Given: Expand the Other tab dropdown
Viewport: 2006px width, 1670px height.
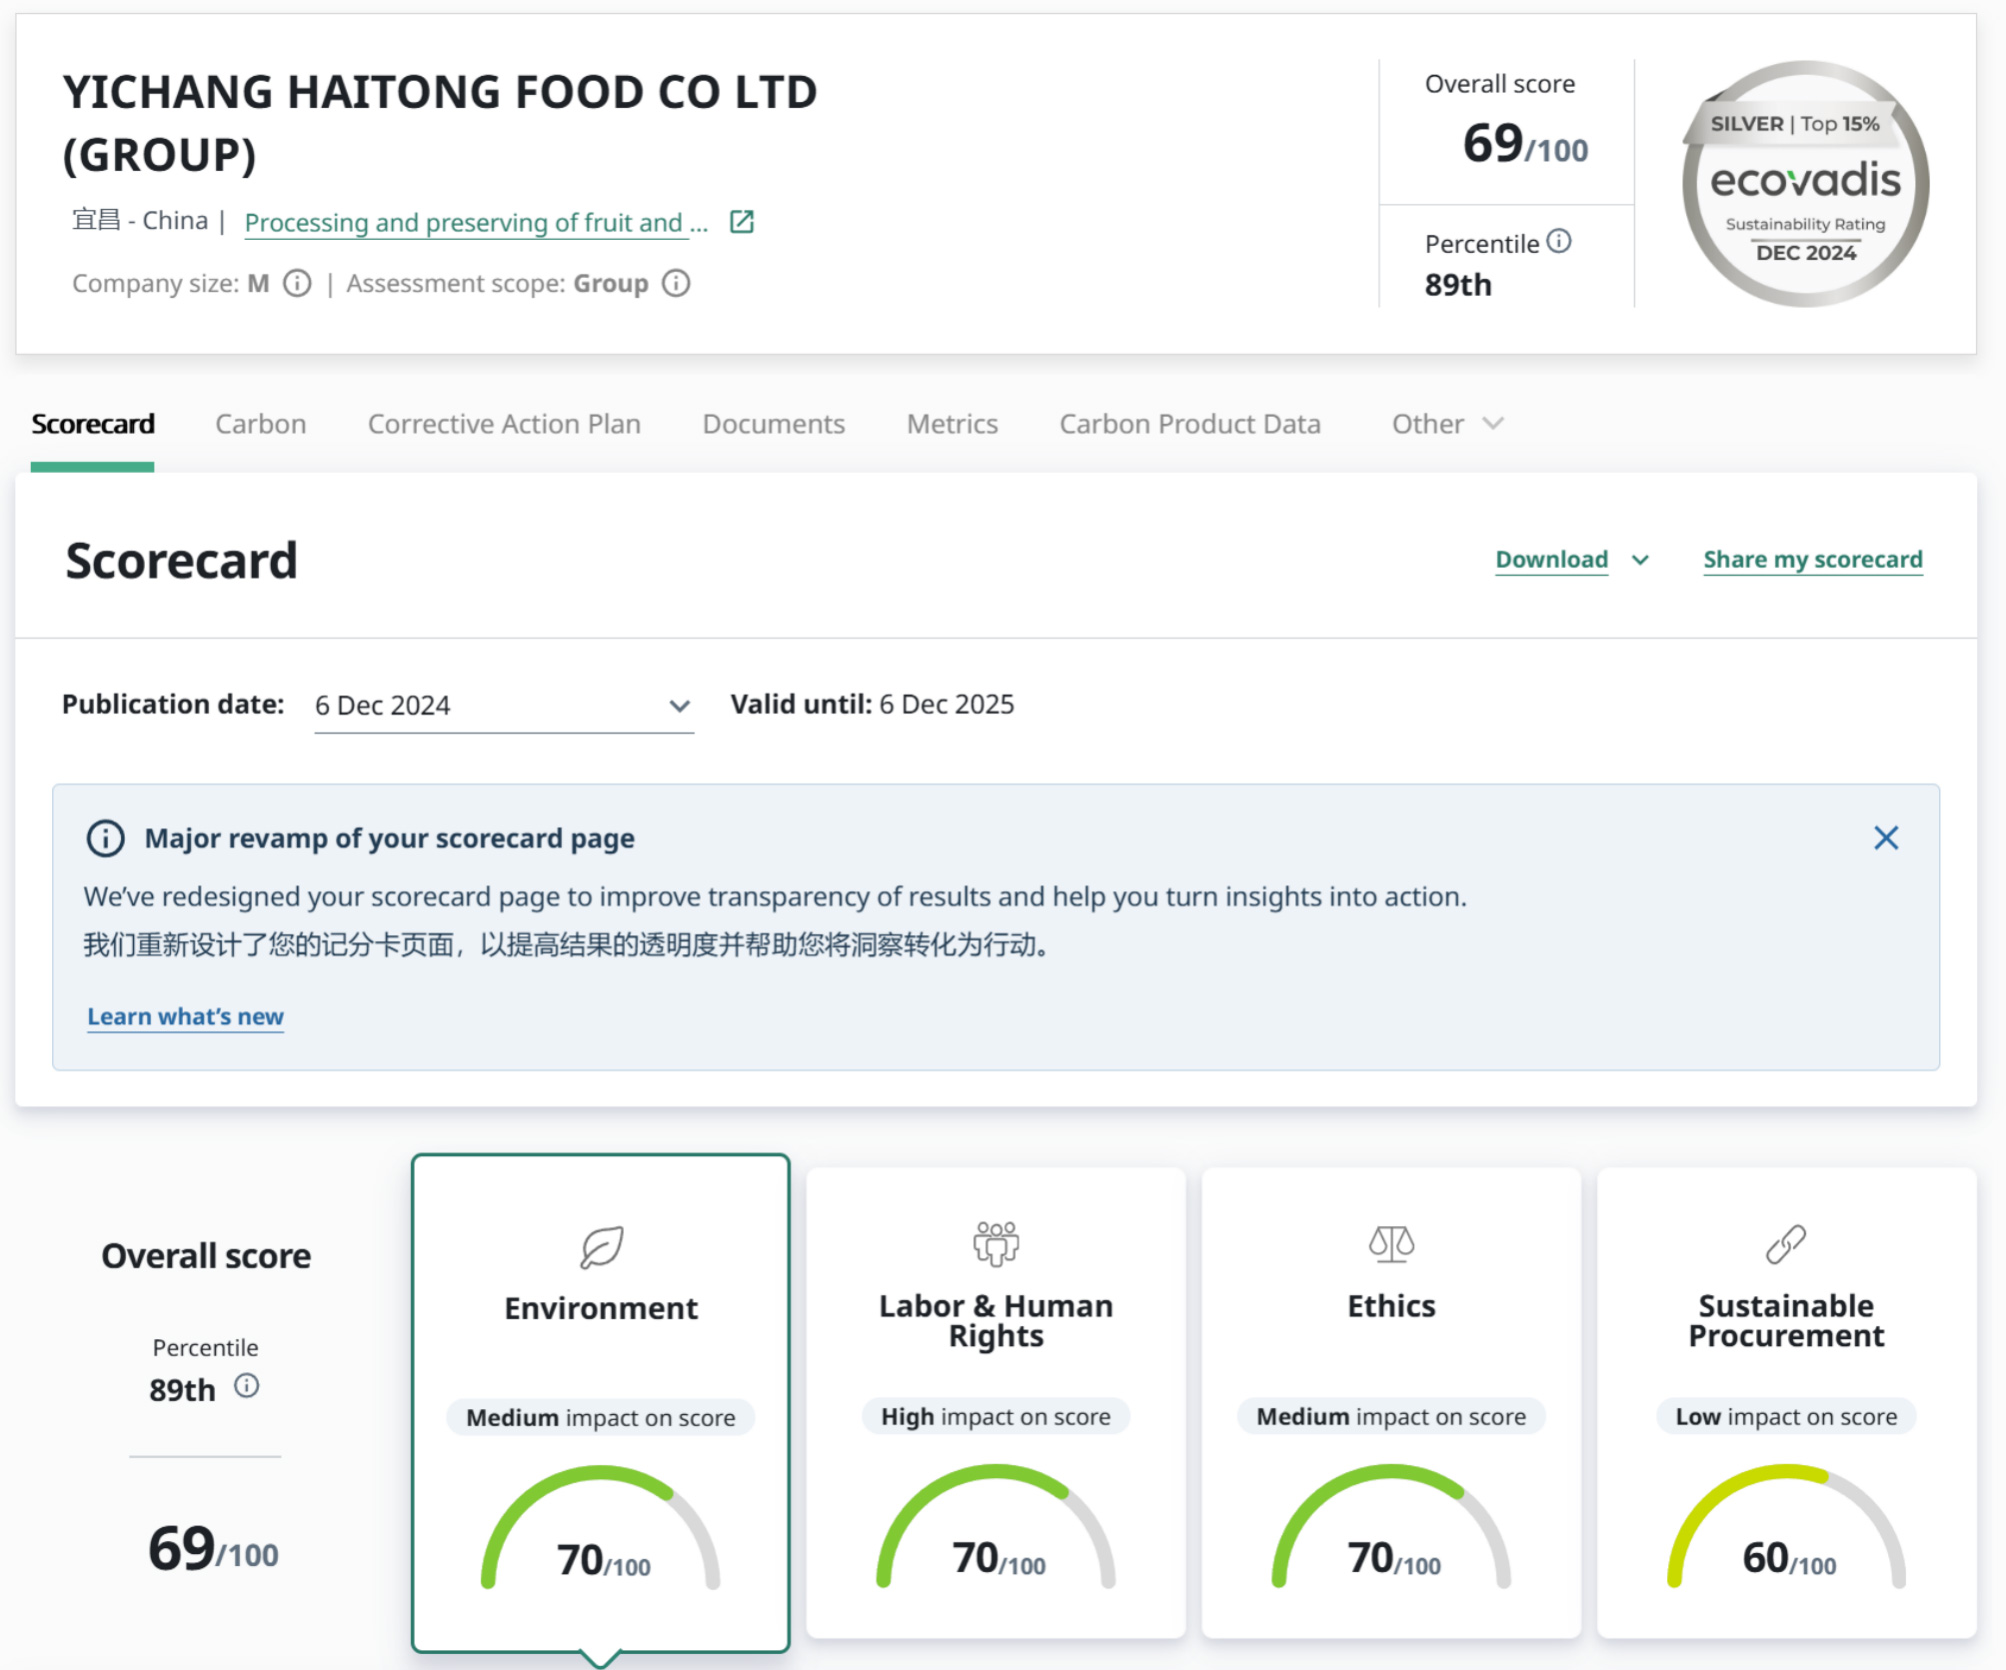Looking at the screenshot, I should click(x=1447, y=424).
